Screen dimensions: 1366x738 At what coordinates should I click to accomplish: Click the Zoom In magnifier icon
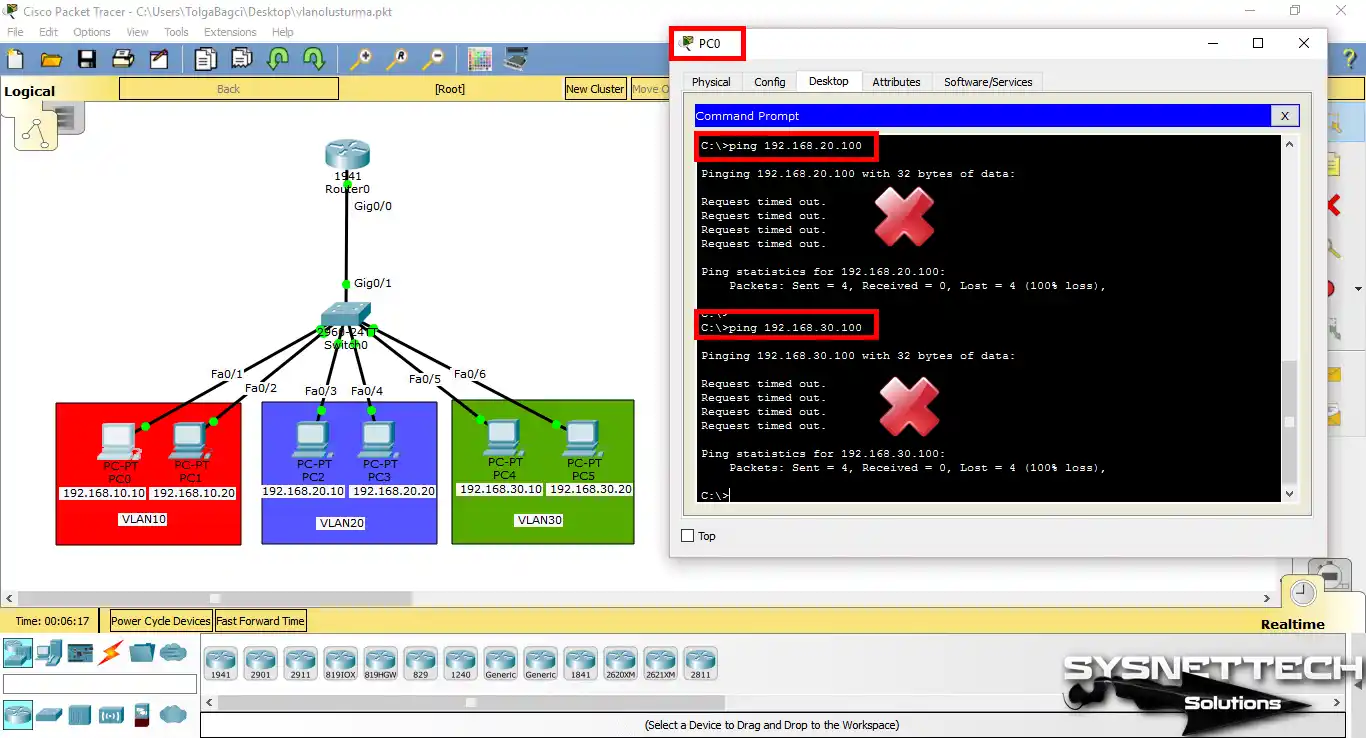coord(360,59)
